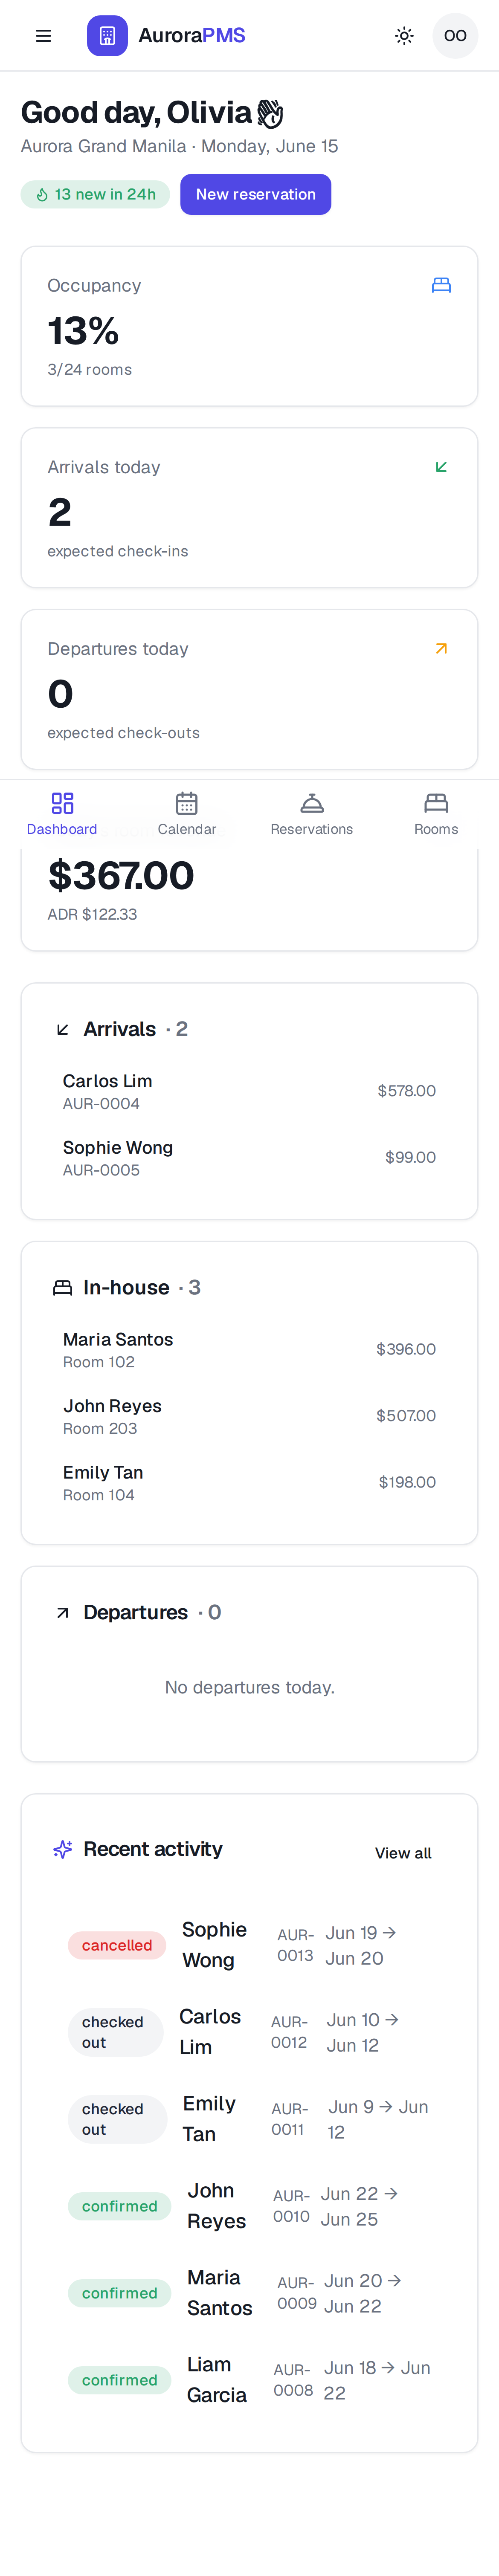Viewport: 499px width, 2576px height.
Task: Click View all recent activity
Action: click(x=403, y=1853)
